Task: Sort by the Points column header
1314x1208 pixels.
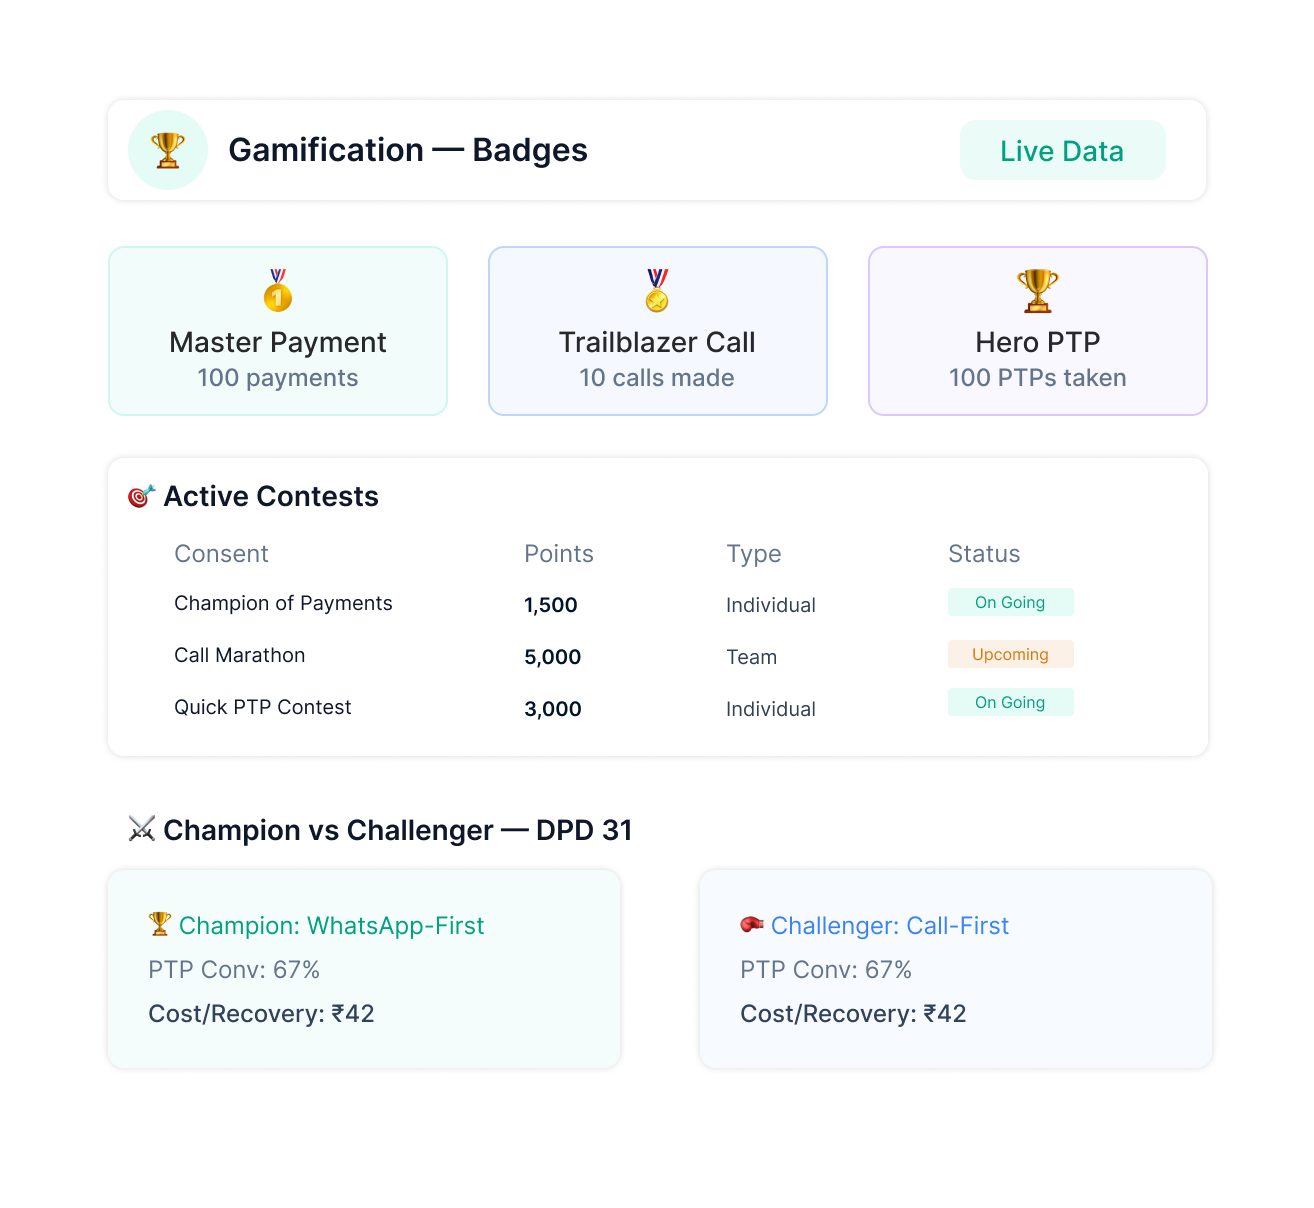Action: click(x=558, y=554)
